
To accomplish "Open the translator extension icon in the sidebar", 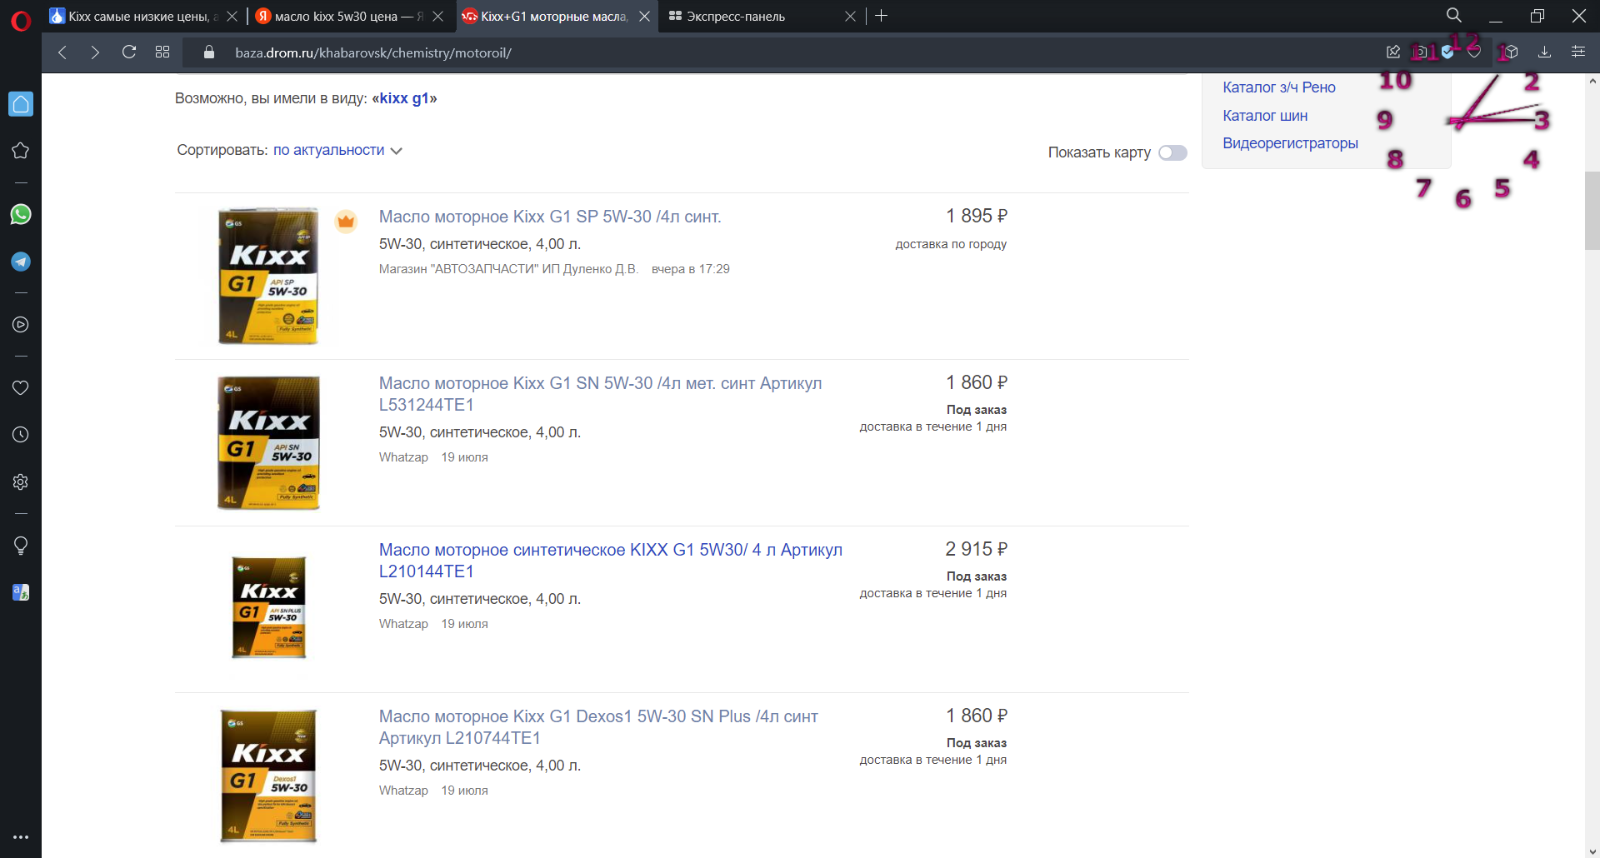I will pos(20,592).
